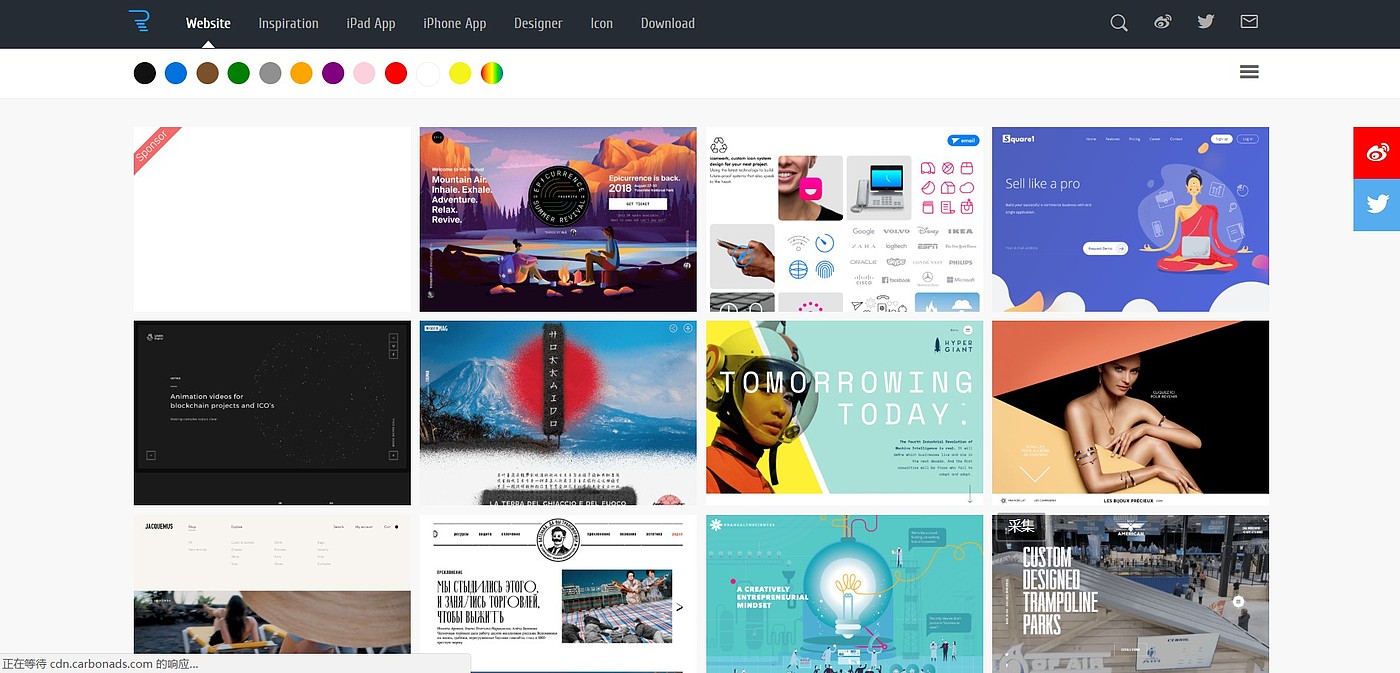Filter by black color swatch

(145, 73)
